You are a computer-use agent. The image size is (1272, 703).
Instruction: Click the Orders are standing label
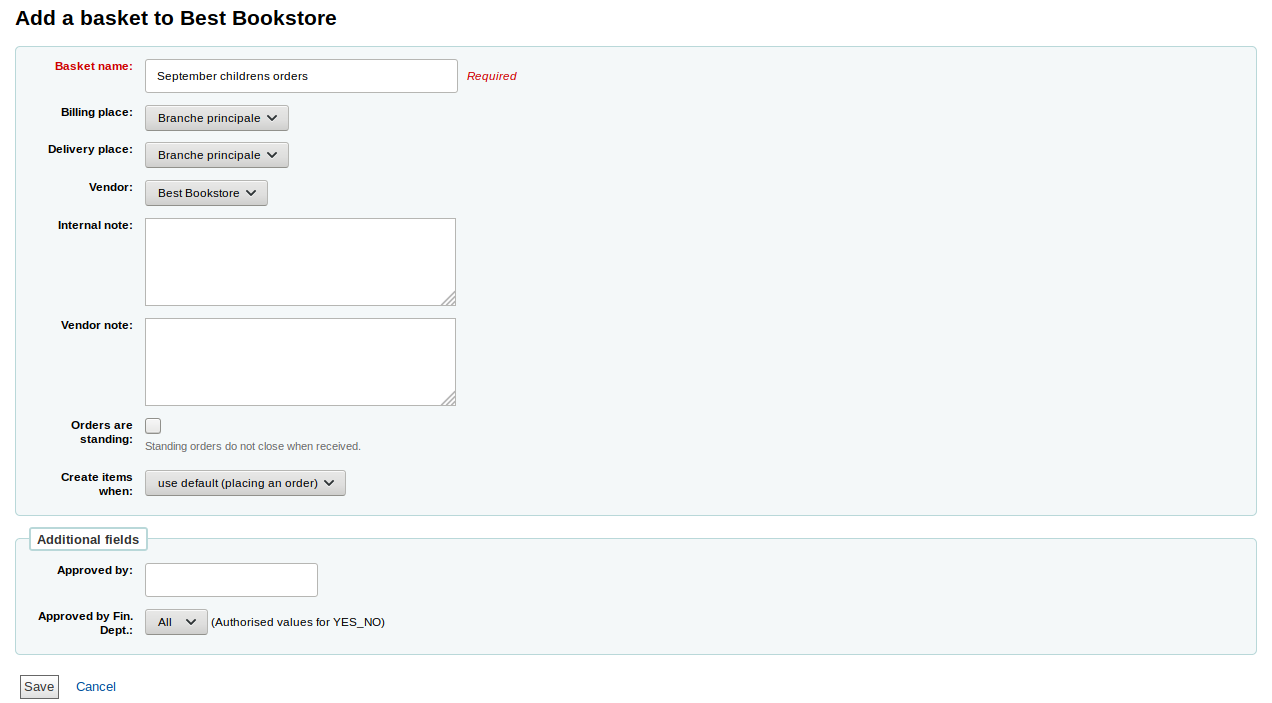pos(101,432)
